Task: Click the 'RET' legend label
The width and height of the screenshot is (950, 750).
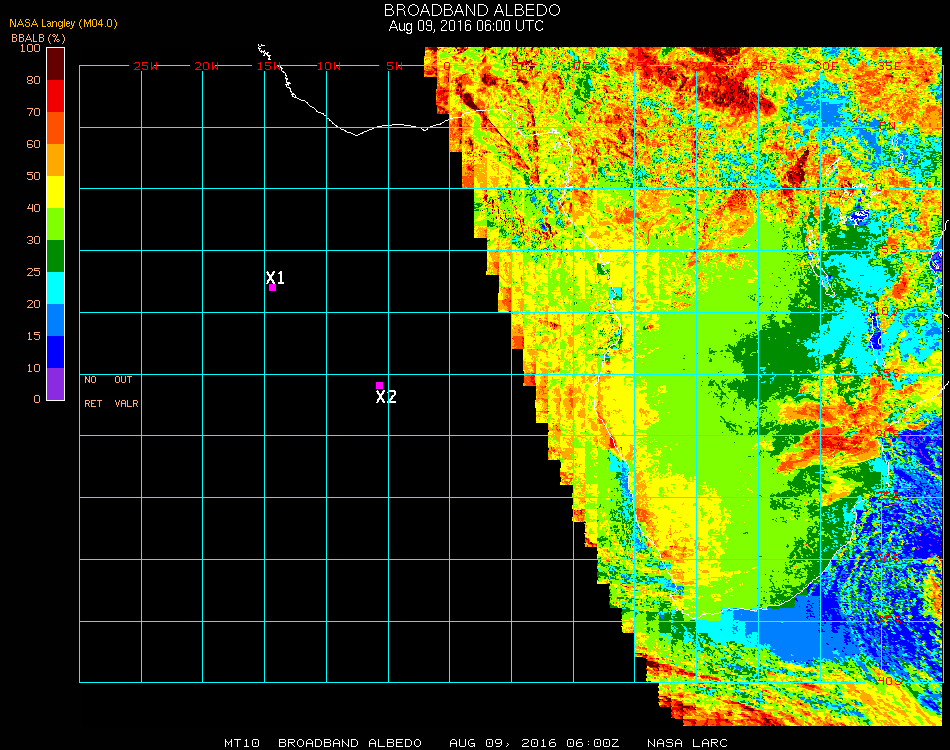Action: (x=93, y=403)
